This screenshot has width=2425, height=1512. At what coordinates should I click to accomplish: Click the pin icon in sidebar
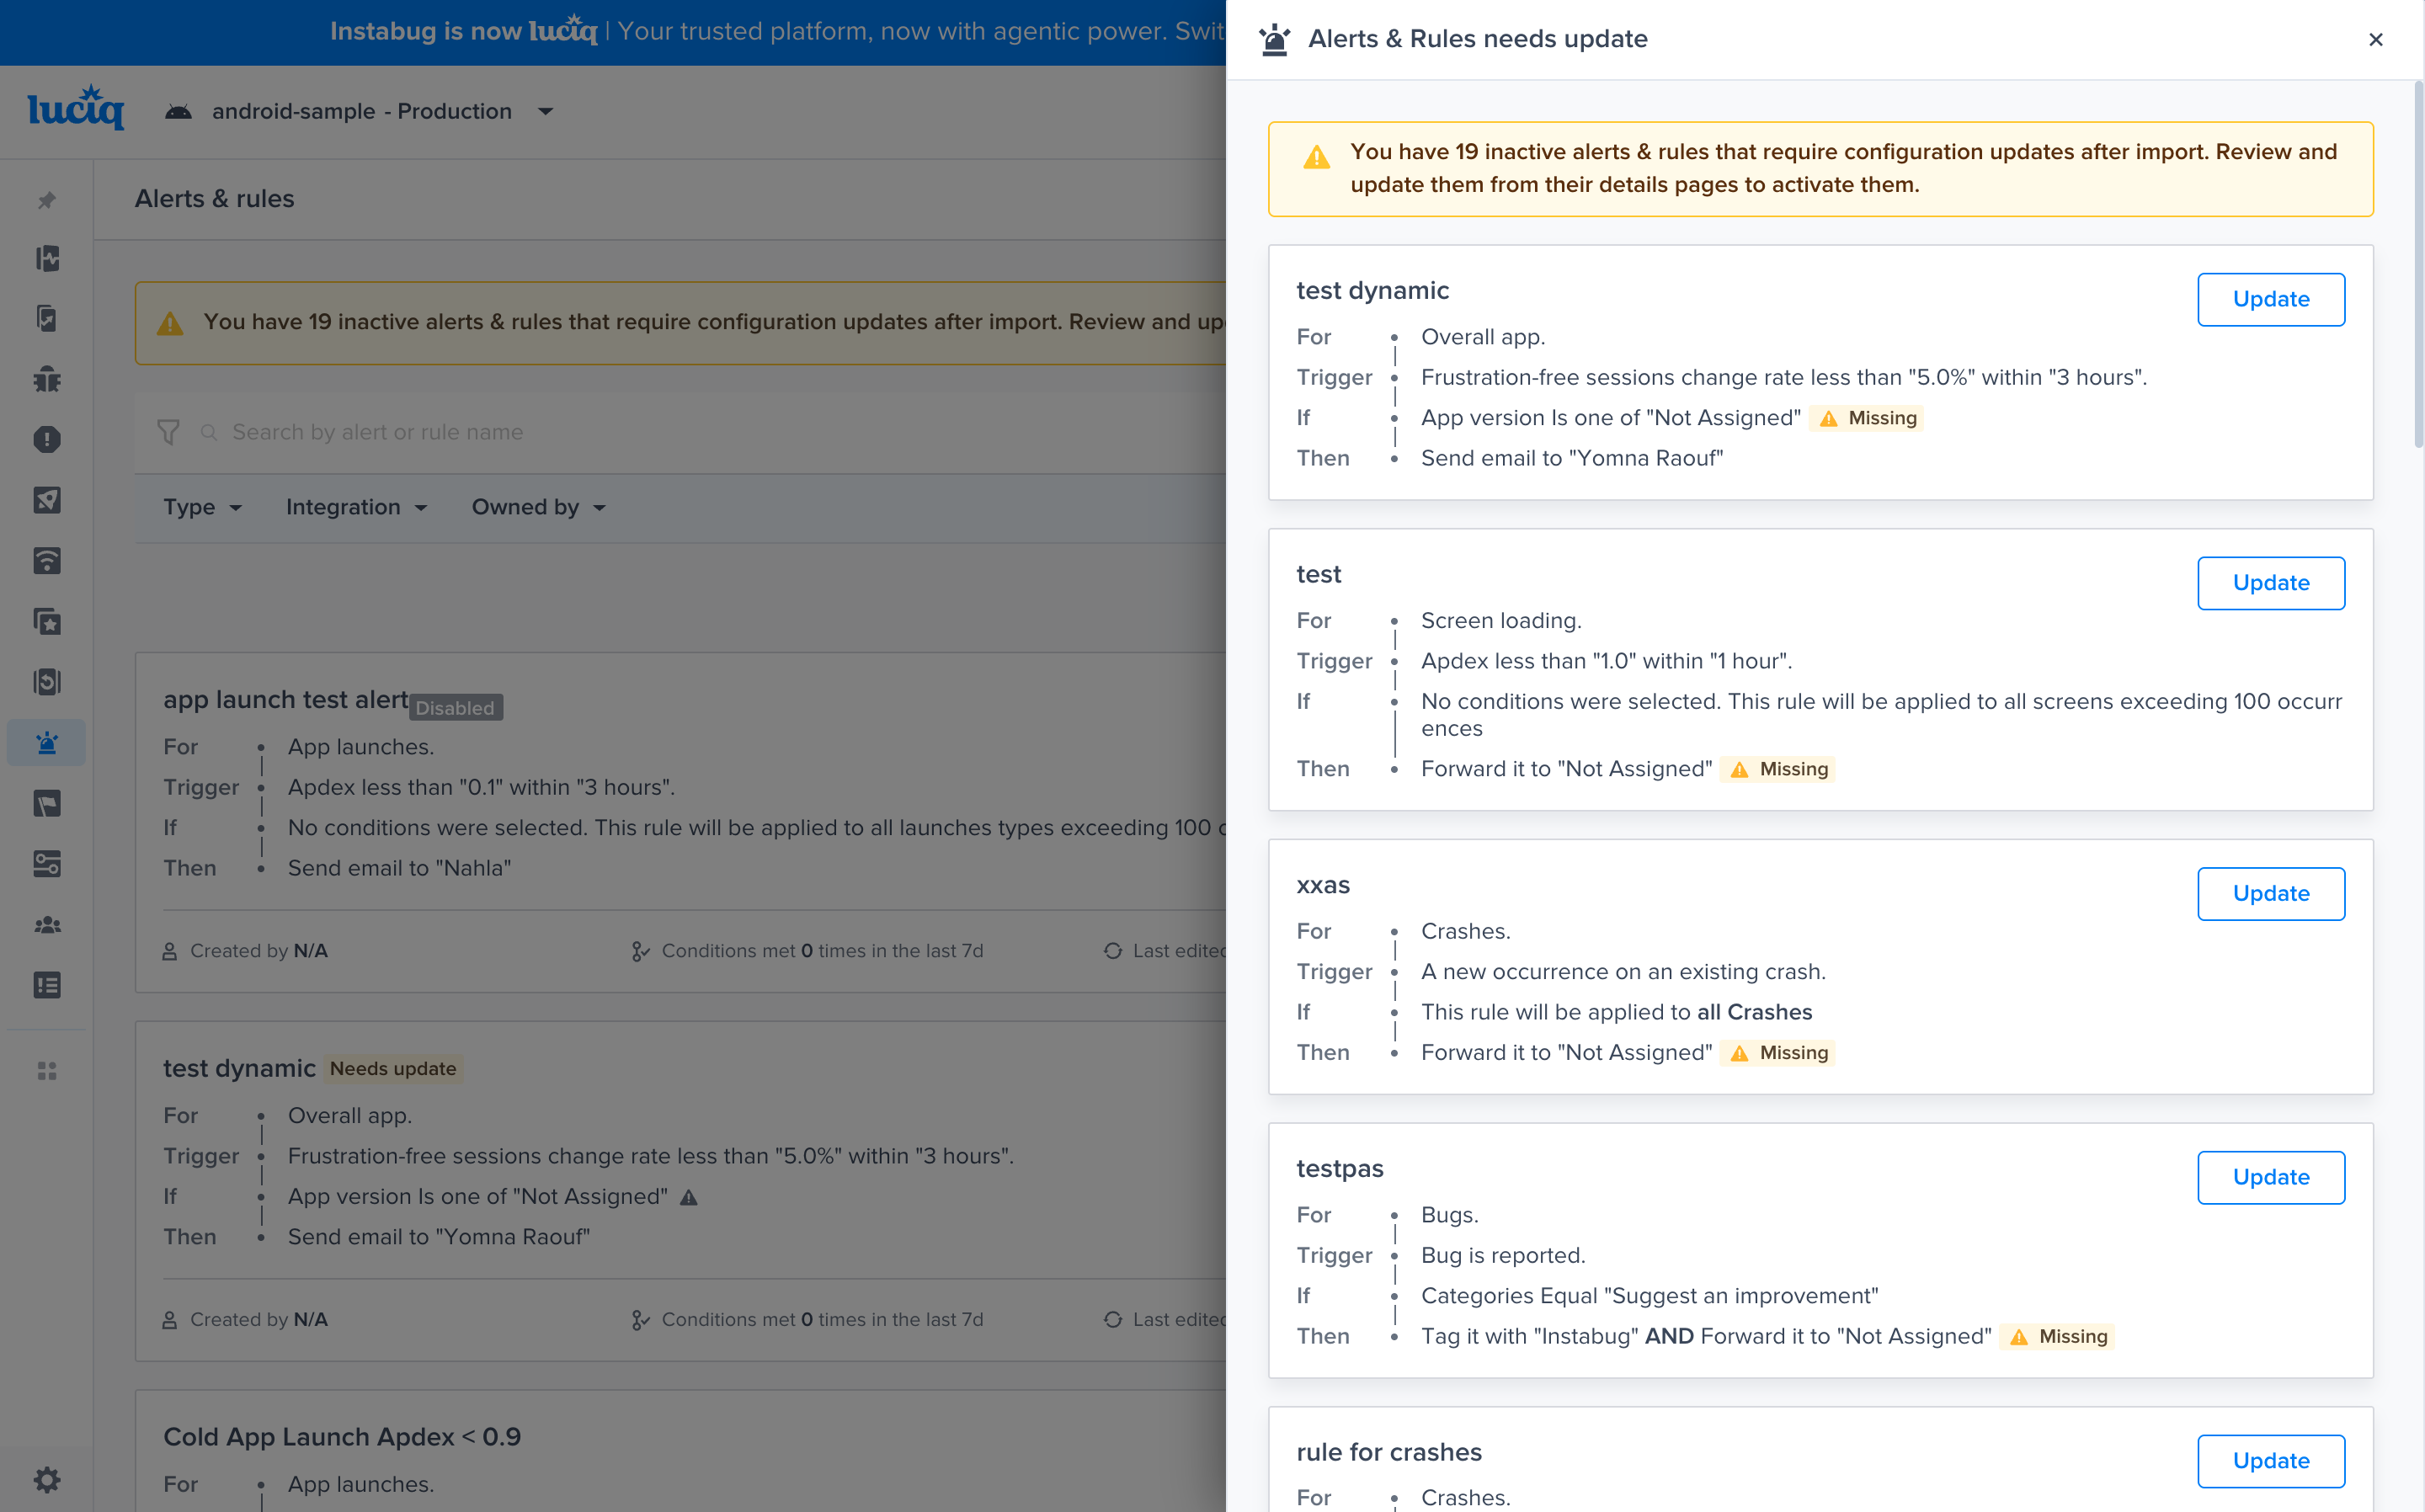47,200
